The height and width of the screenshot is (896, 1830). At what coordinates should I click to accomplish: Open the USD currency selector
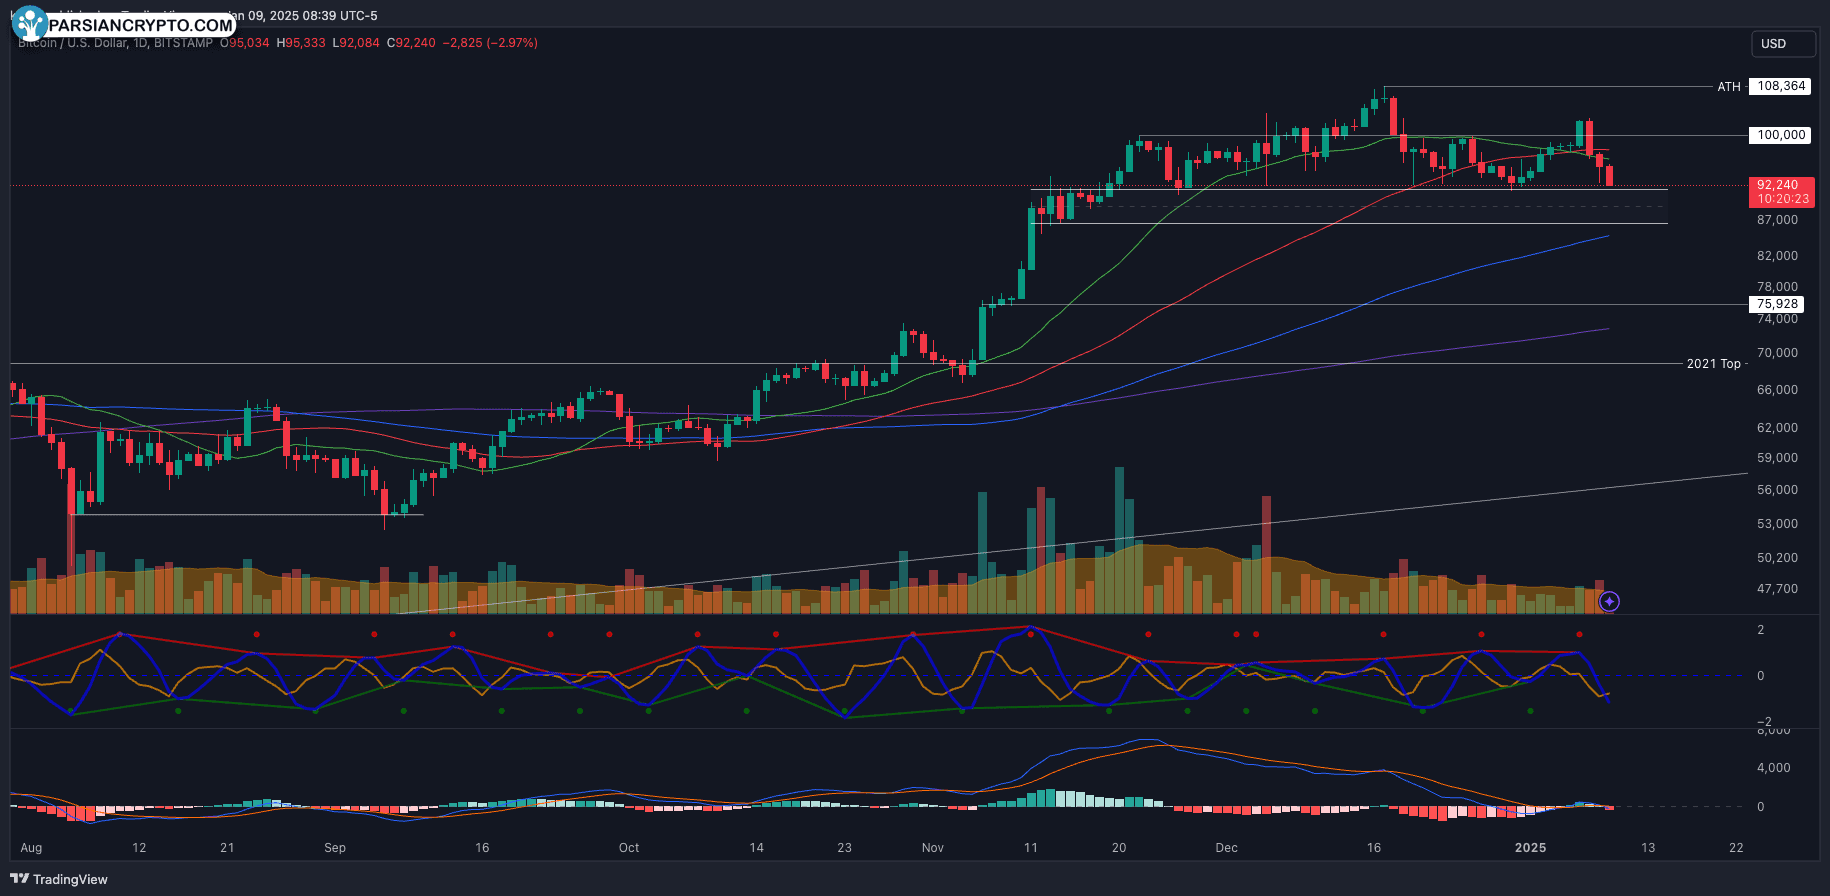click(x=1783, y=44)
